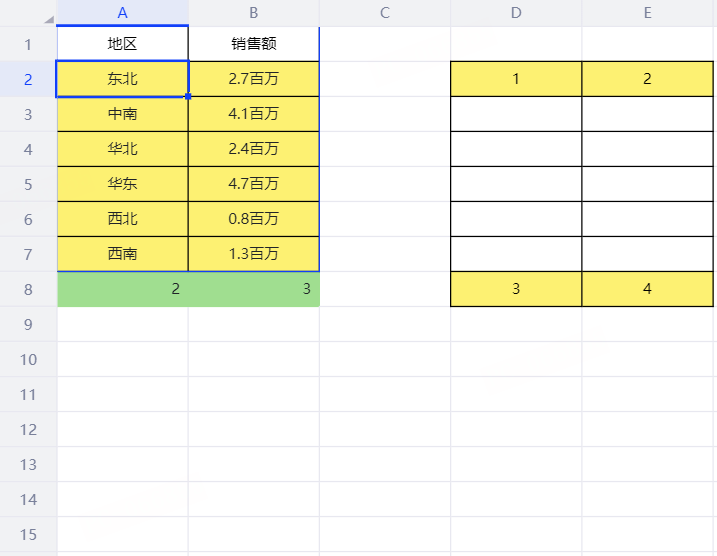Select the green cell containing 3
This screenshot has height=556, width=717.
tap(254, 289)
